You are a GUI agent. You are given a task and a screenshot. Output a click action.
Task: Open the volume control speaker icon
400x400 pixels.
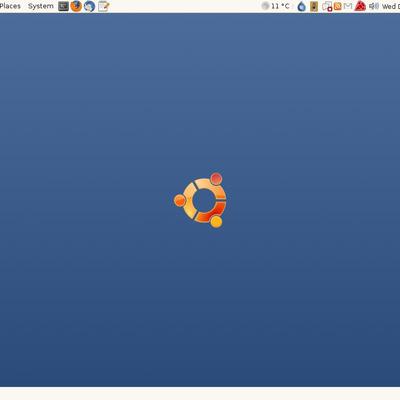(374, 6)
